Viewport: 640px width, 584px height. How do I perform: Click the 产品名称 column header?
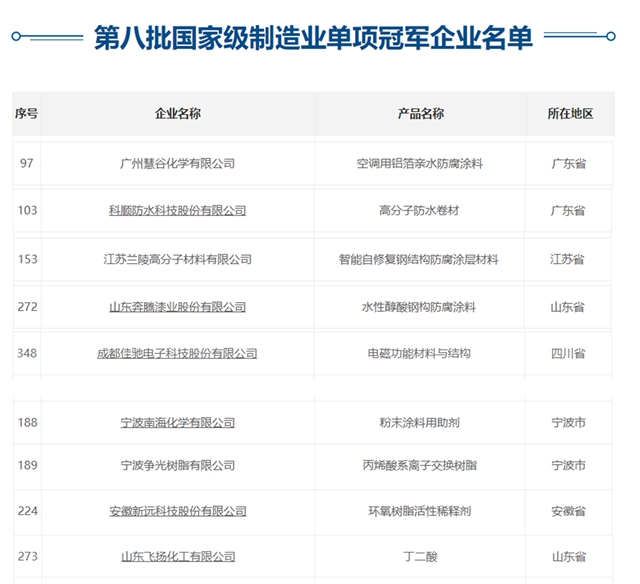pyautogui.click(x=421, y=113)
